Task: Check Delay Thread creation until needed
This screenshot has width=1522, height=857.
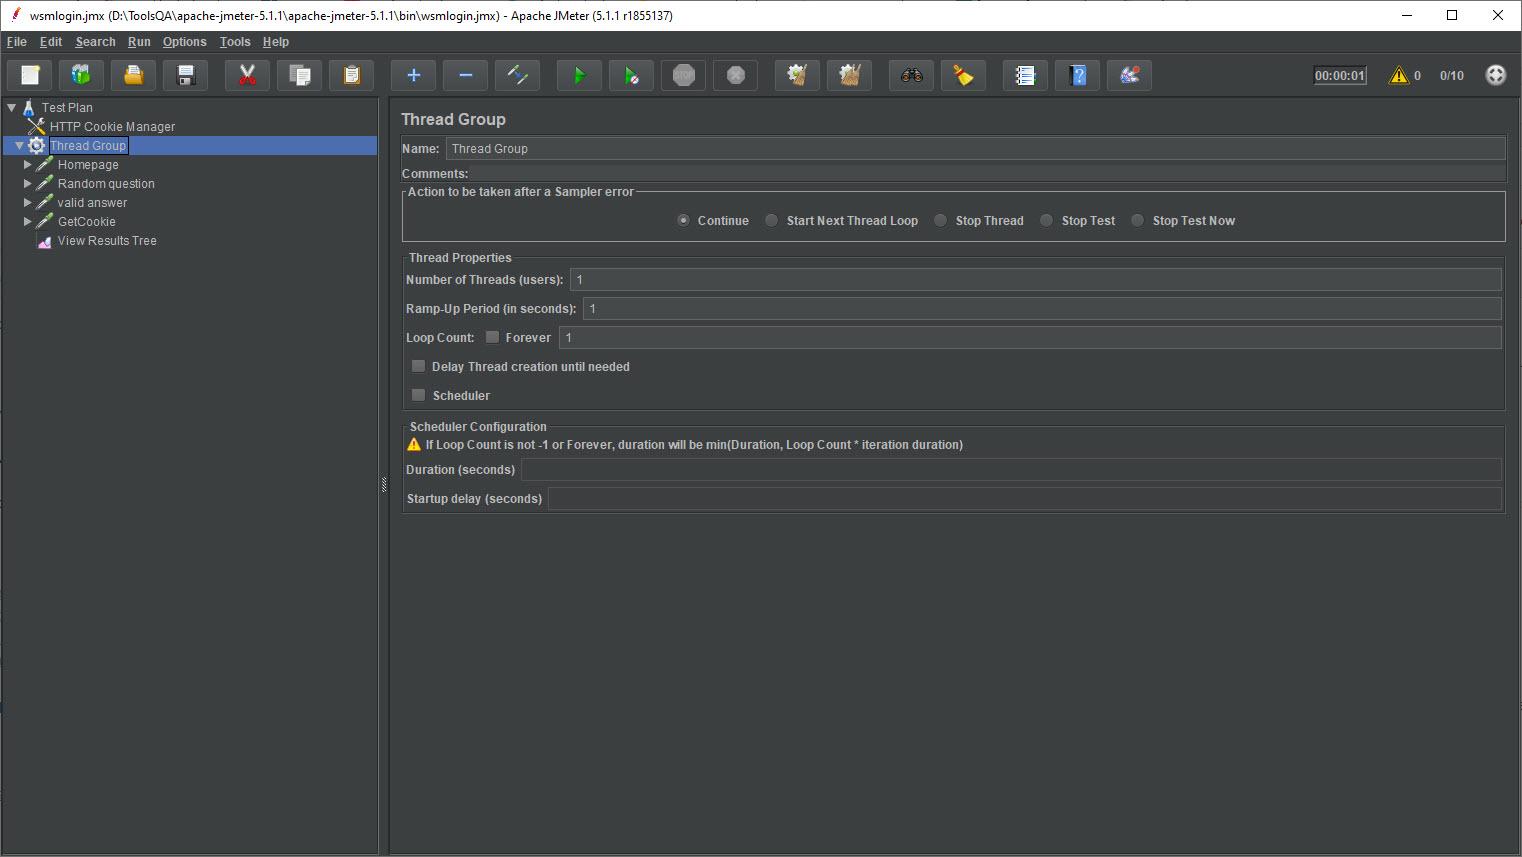Action: tap(419, 366)
